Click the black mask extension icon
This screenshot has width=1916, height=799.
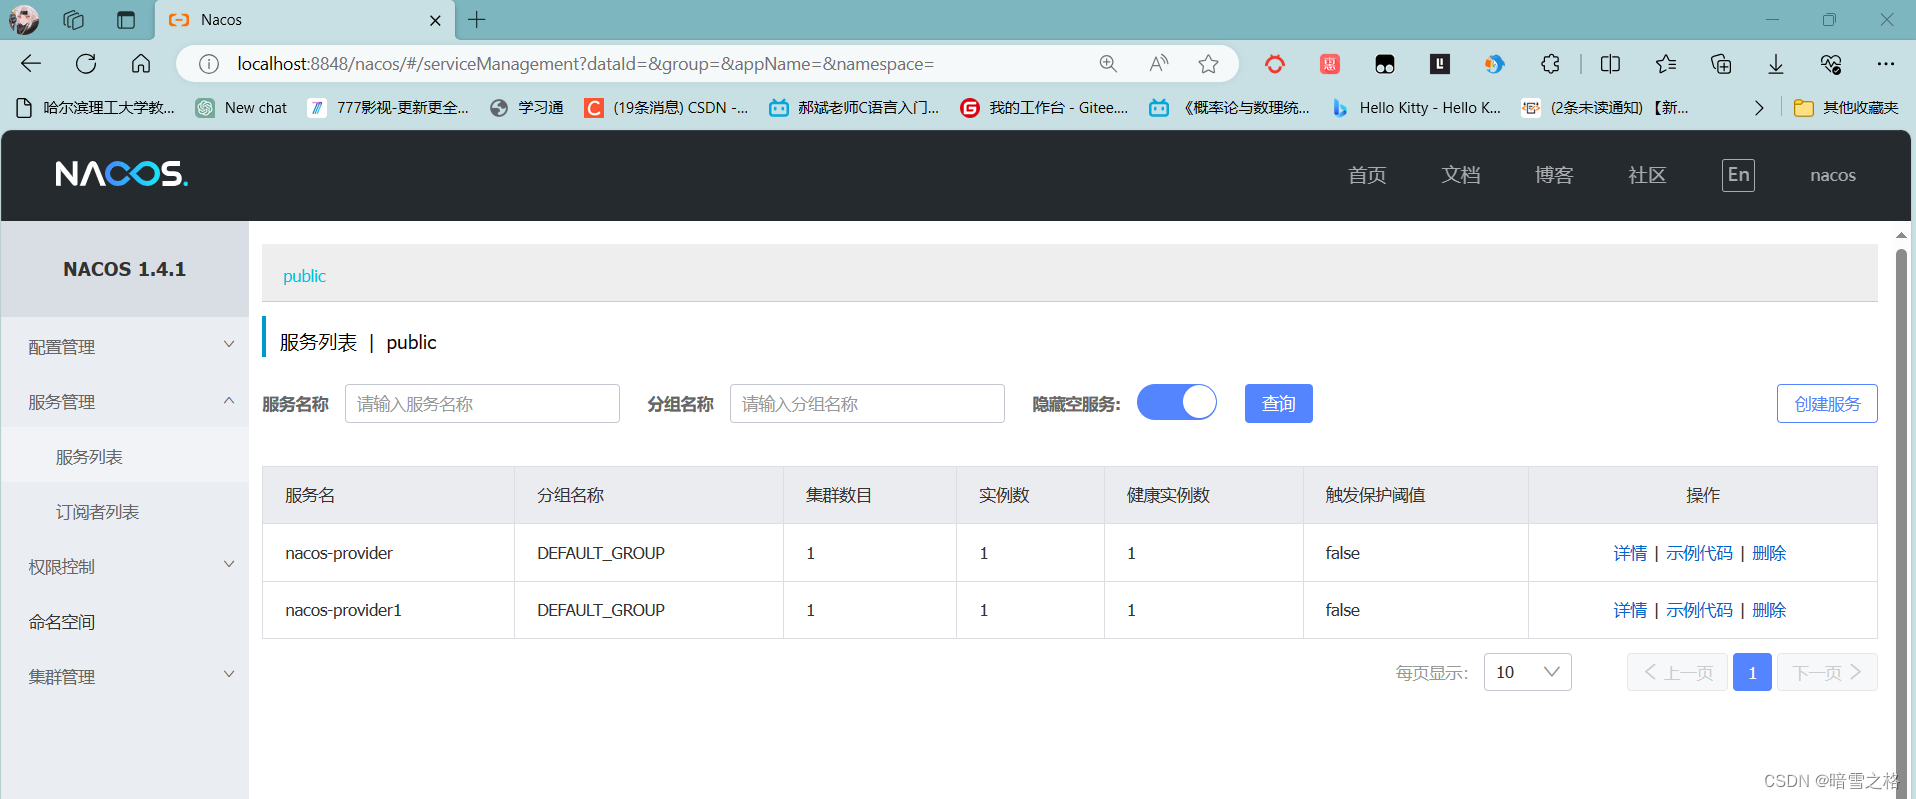pos(1385,64)
